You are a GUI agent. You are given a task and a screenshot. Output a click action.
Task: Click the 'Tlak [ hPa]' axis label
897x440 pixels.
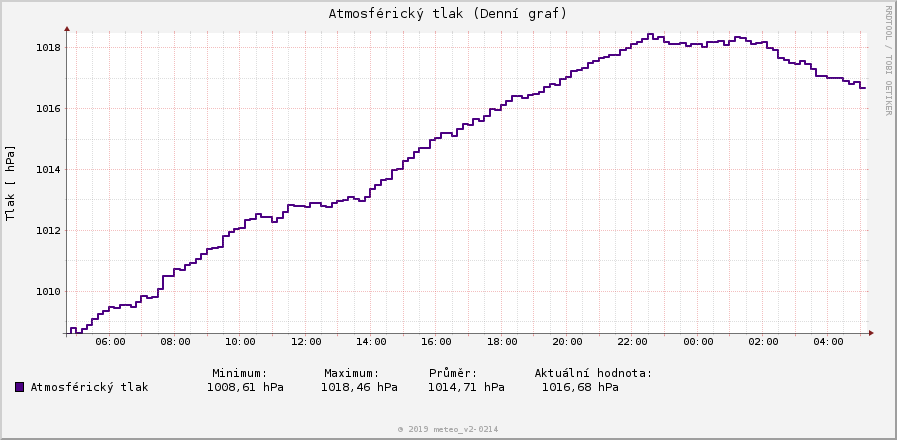pyautogui.click(x=11, y=182)
